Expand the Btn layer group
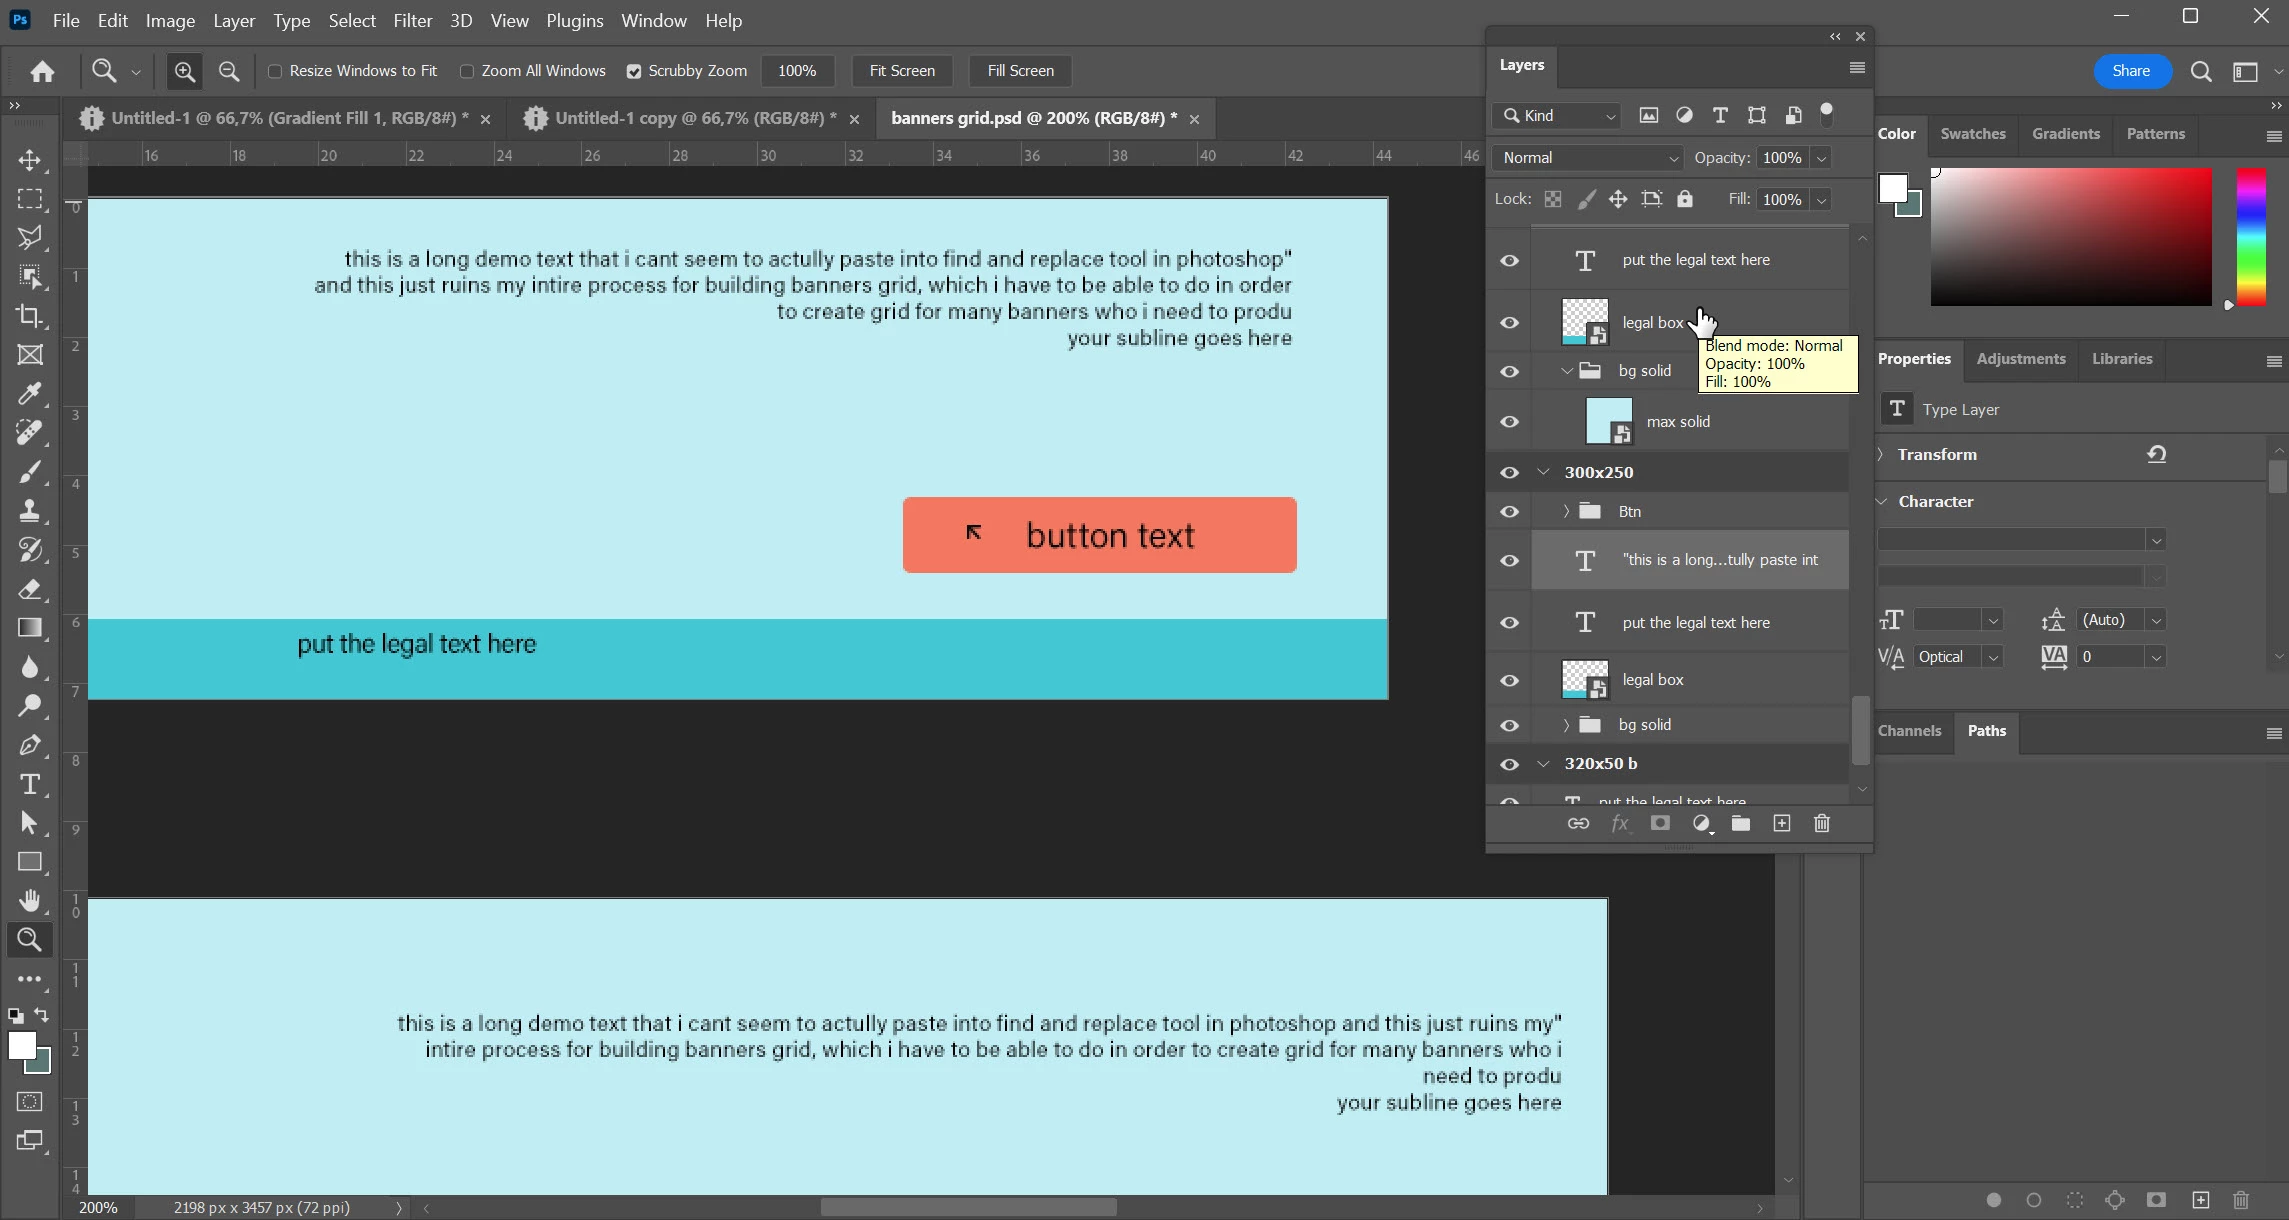2289x1220 pixels. (x=1566, y=511)
